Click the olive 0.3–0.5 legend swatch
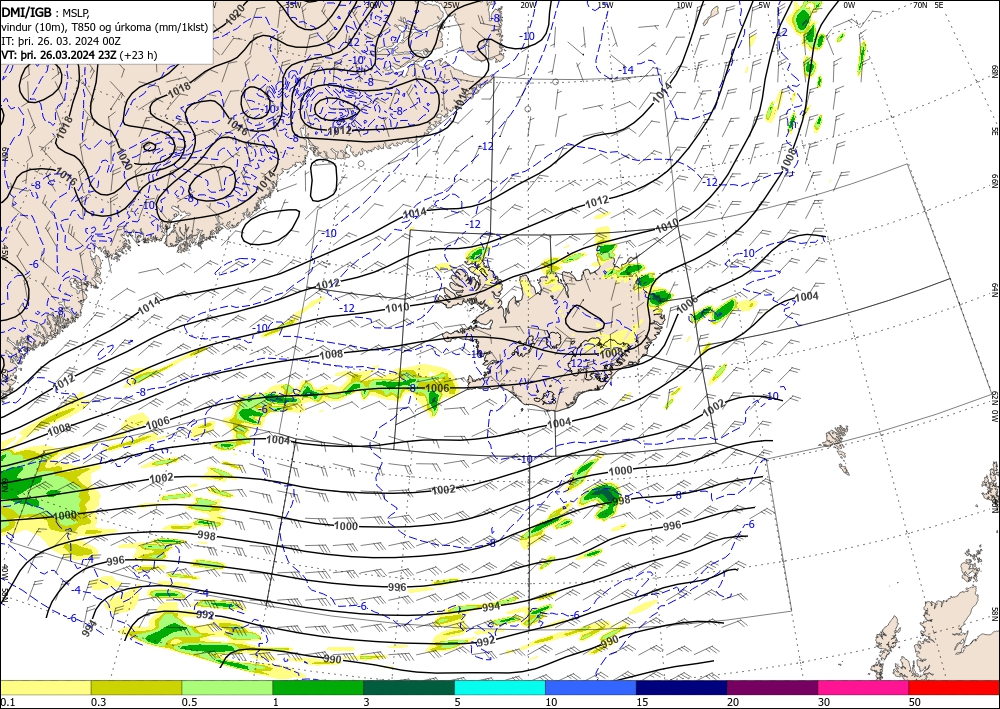1000x709 pixels. coord(136,687)
